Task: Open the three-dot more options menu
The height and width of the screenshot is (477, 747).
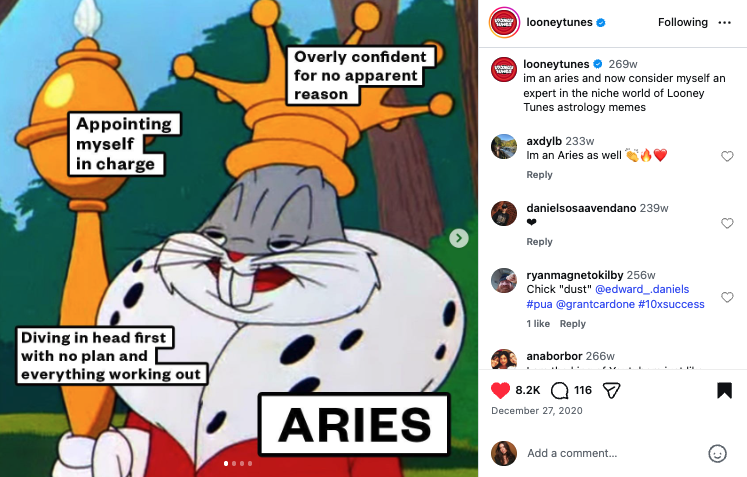Action: pos(724,22)
